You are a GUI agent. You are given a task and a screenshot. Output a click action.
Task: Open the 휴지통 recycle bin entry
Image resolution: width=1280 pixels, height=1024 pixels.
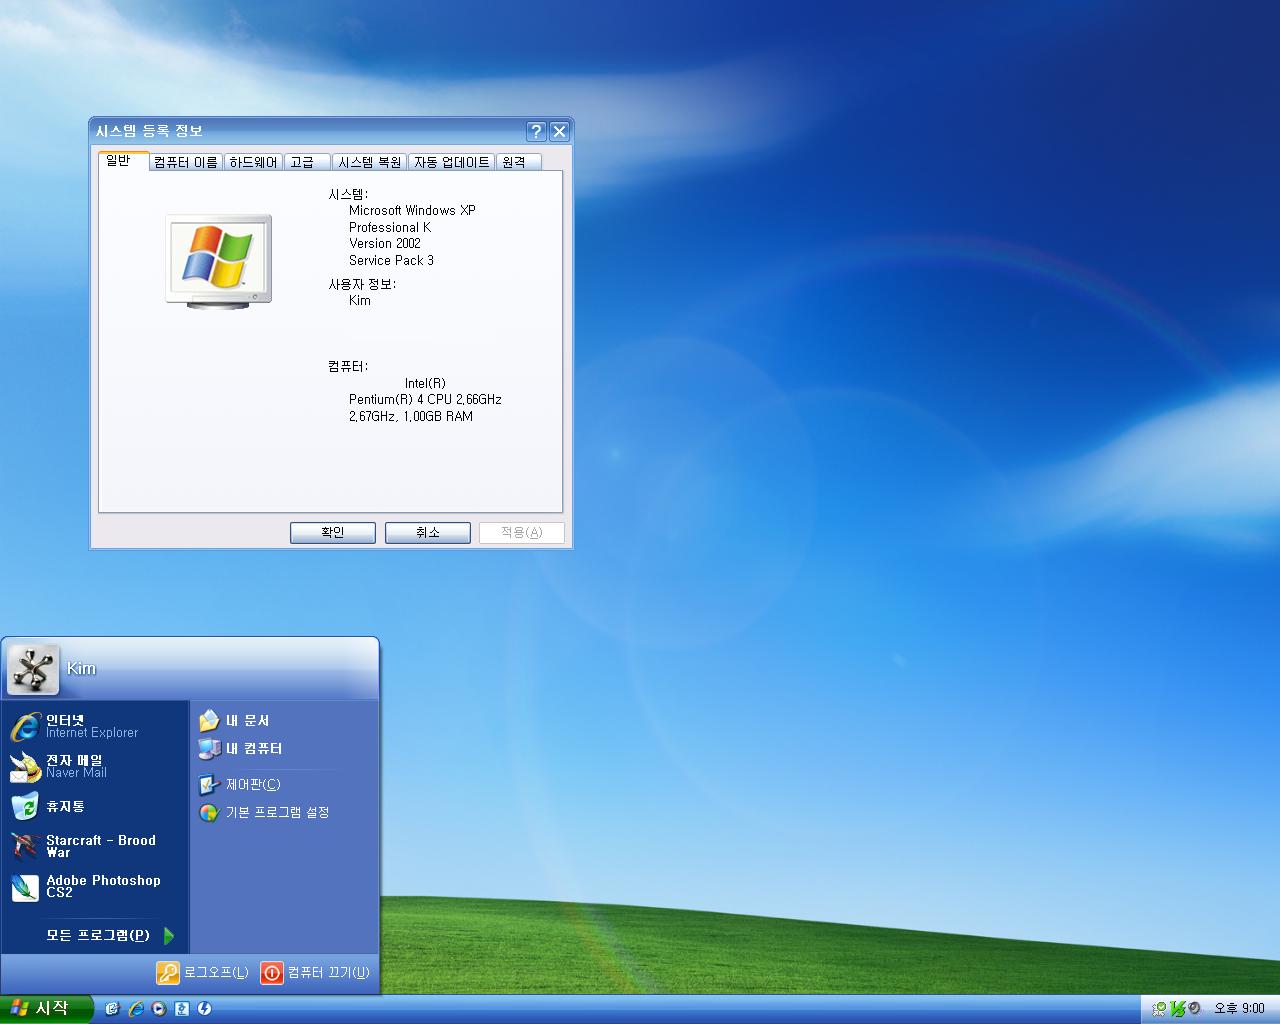[x=95, y=806]
